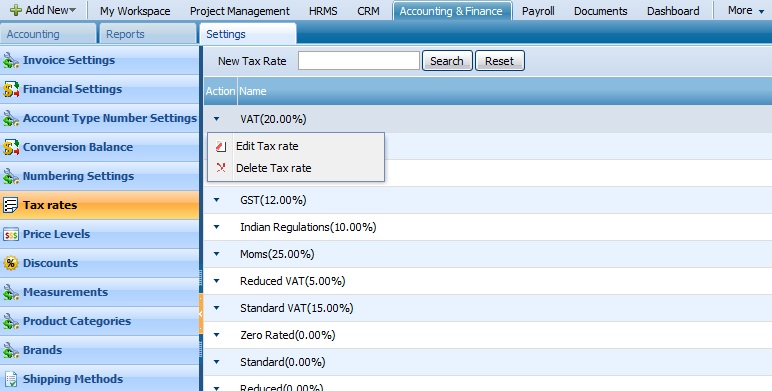
Task: Switch to the Accounting sub-tab
Action: tap(48, 34)
